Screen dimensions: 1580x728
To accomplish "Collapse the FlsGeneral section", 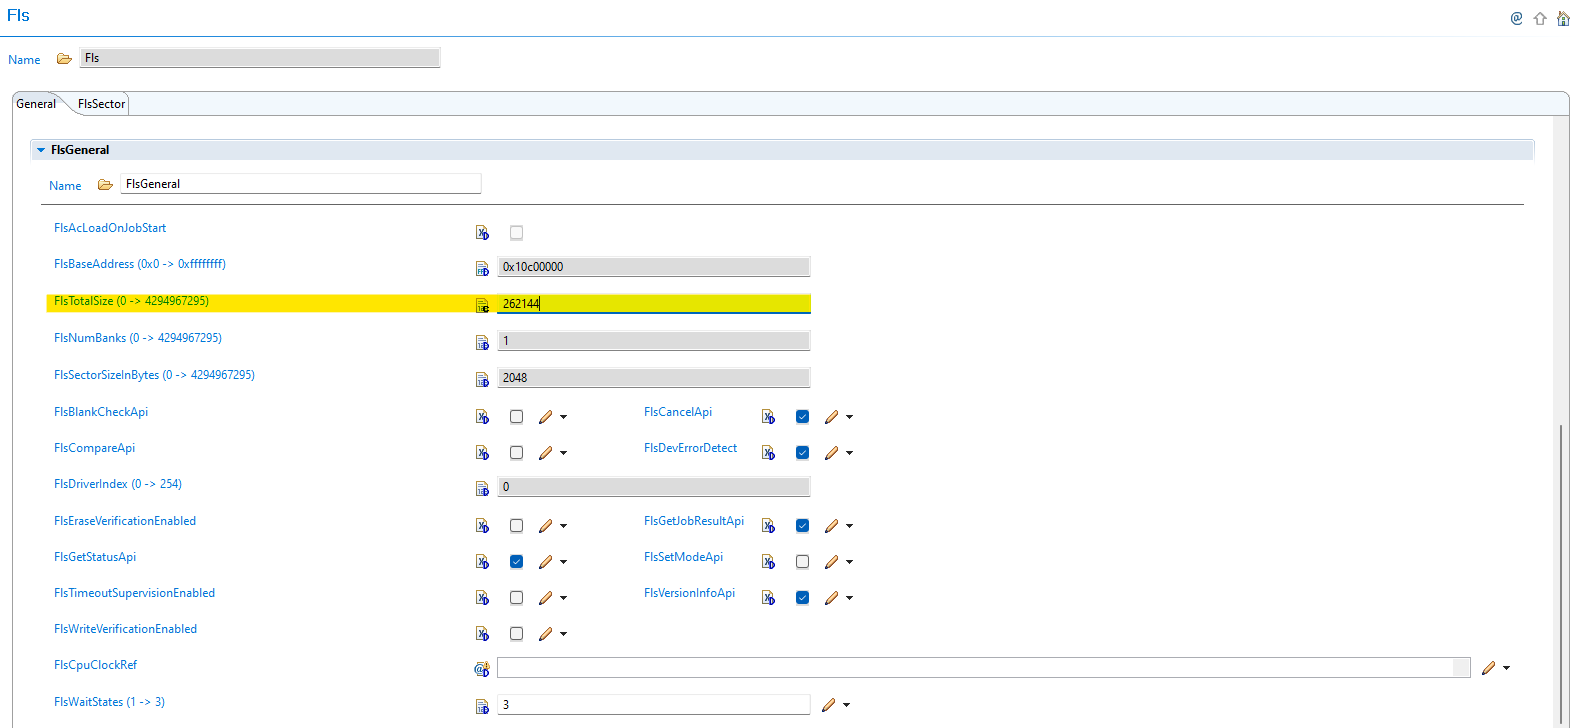I will click(x=41, y=150).
